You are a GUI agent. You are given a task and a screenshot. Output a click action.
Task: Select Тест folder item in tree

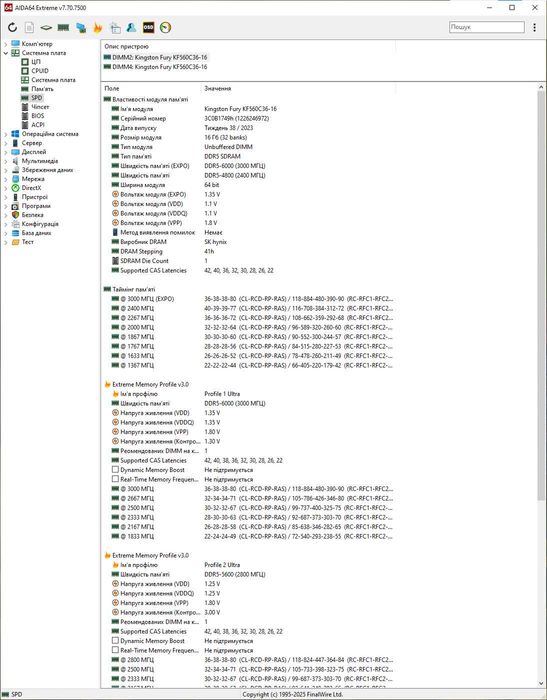point(28,242)
